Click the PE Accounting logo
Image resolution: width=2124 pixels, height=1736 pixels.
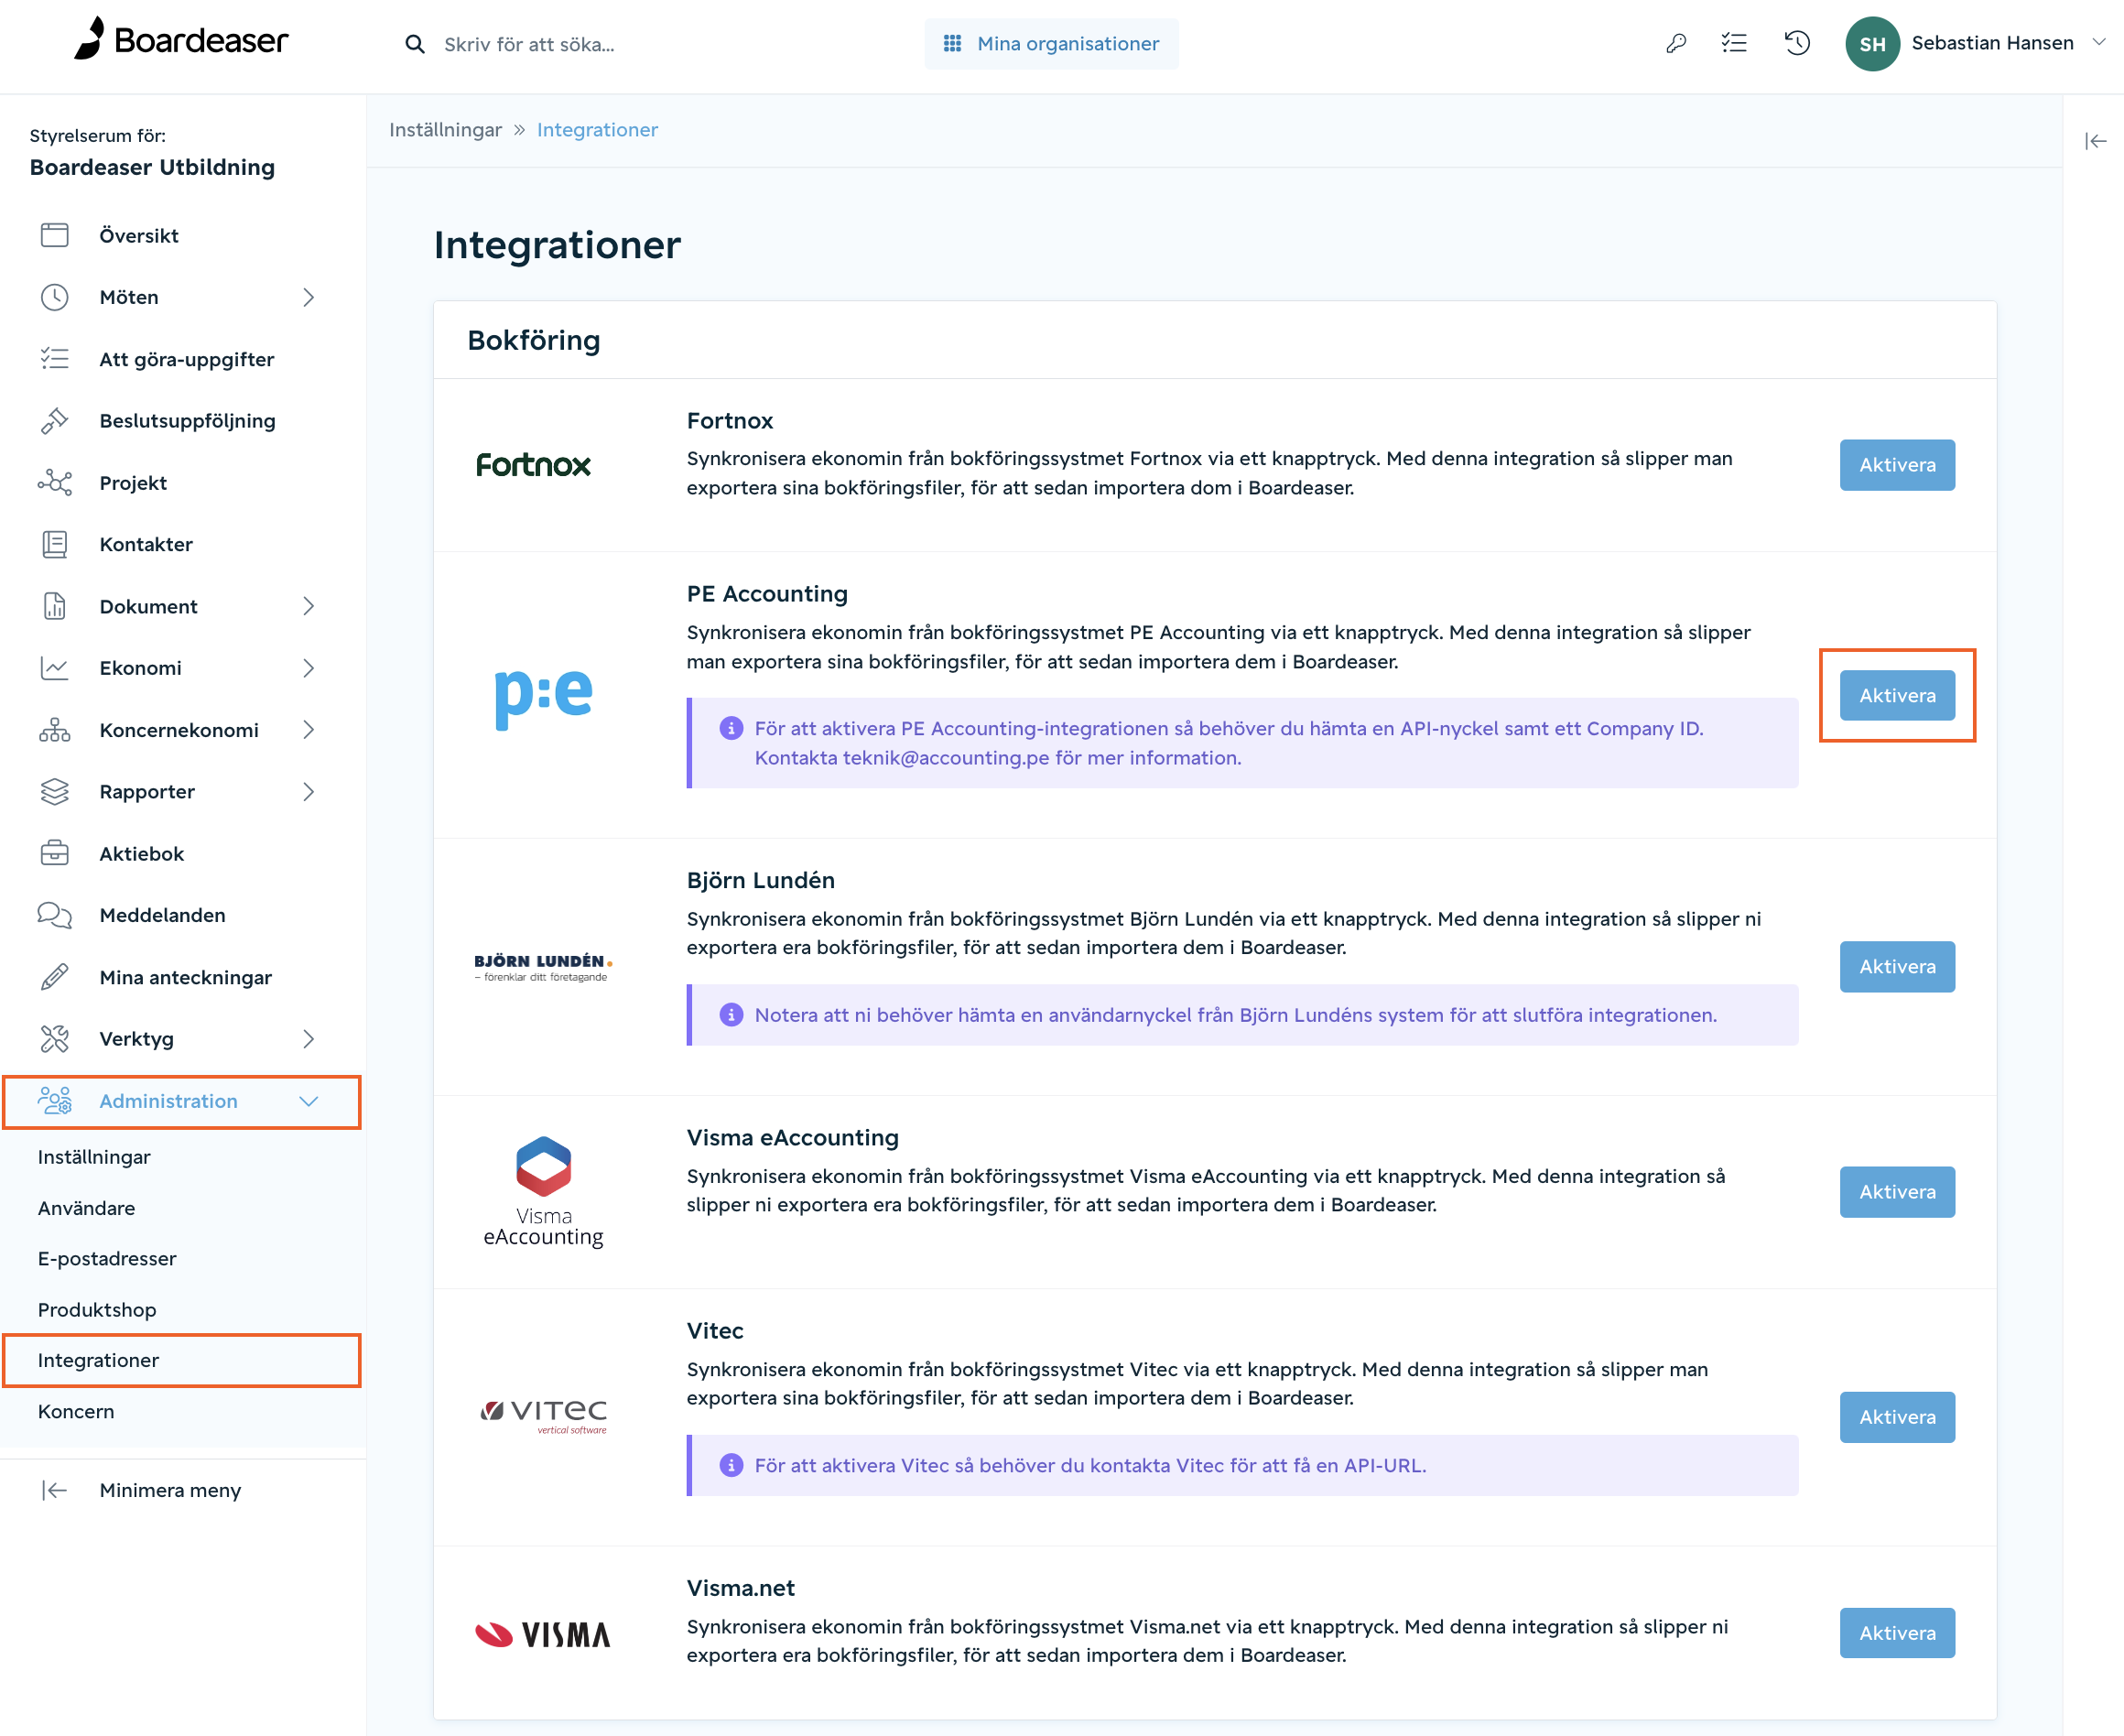click(543, 694)
